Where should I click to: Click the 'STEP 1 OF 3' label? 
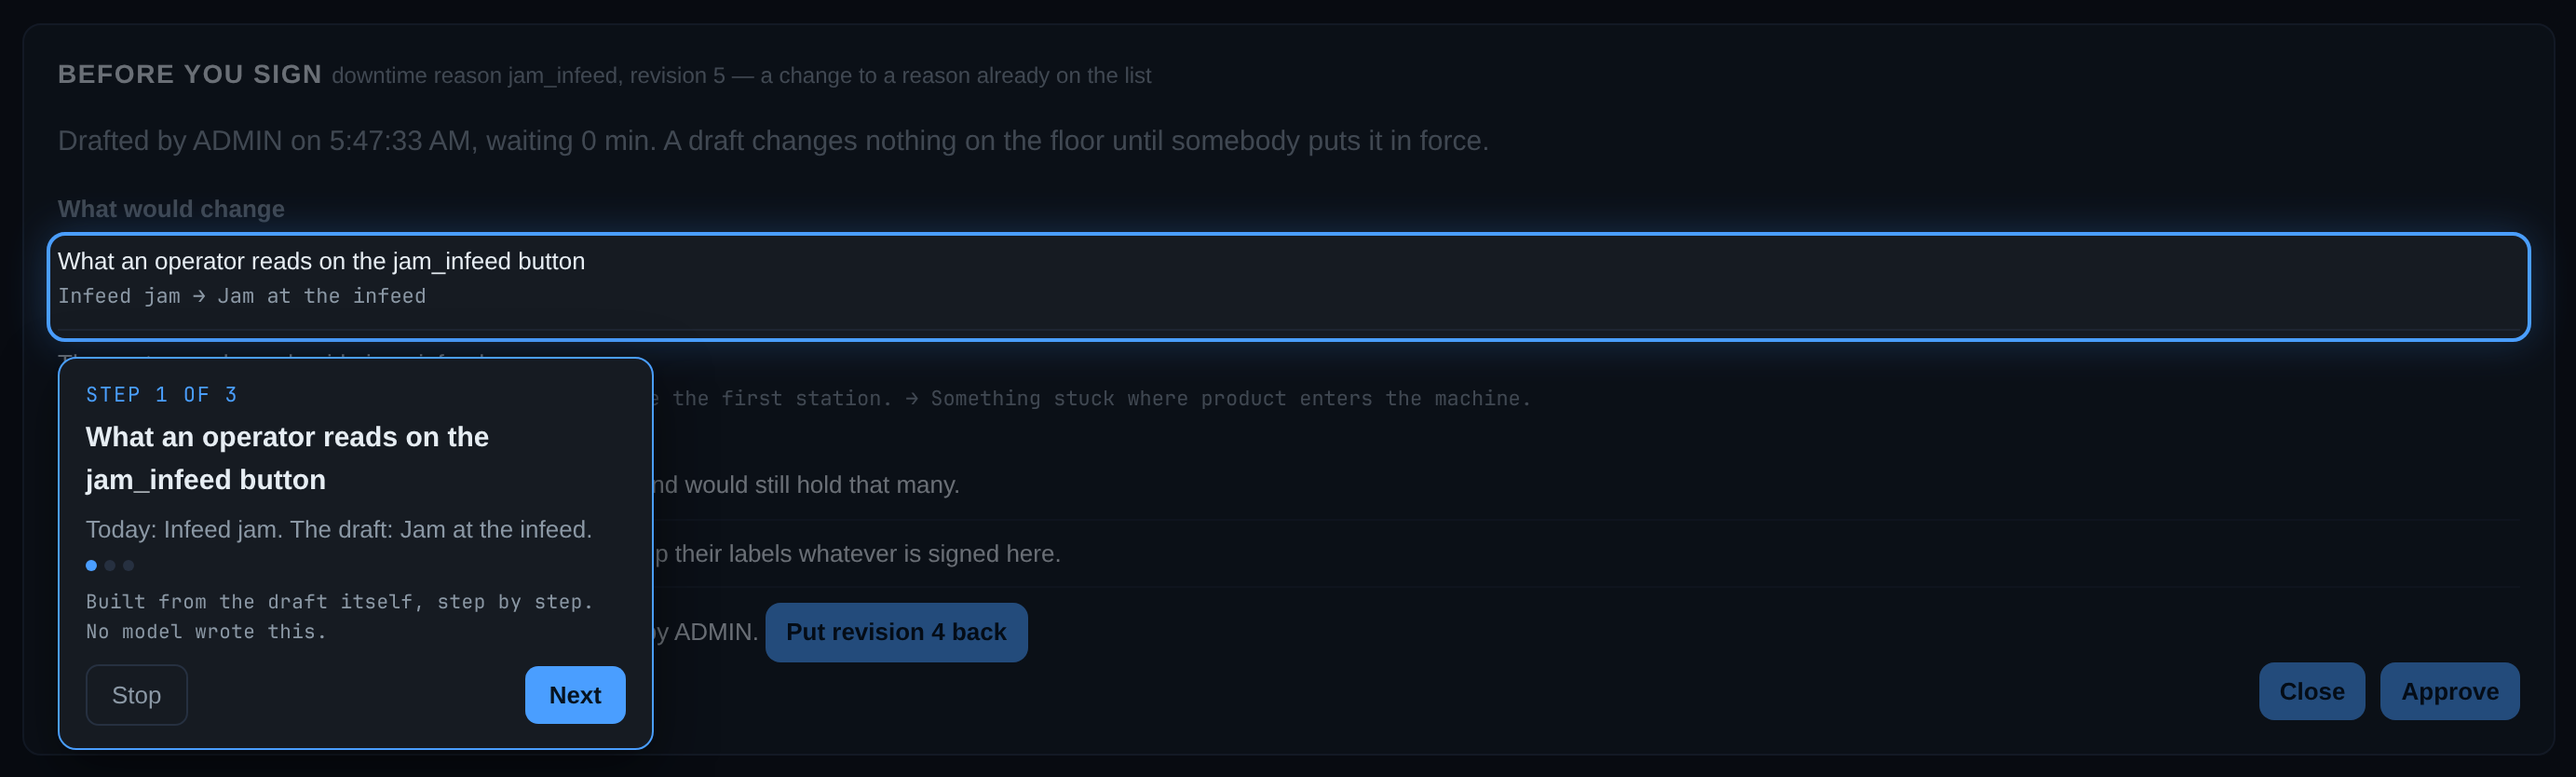pos(161,395)
